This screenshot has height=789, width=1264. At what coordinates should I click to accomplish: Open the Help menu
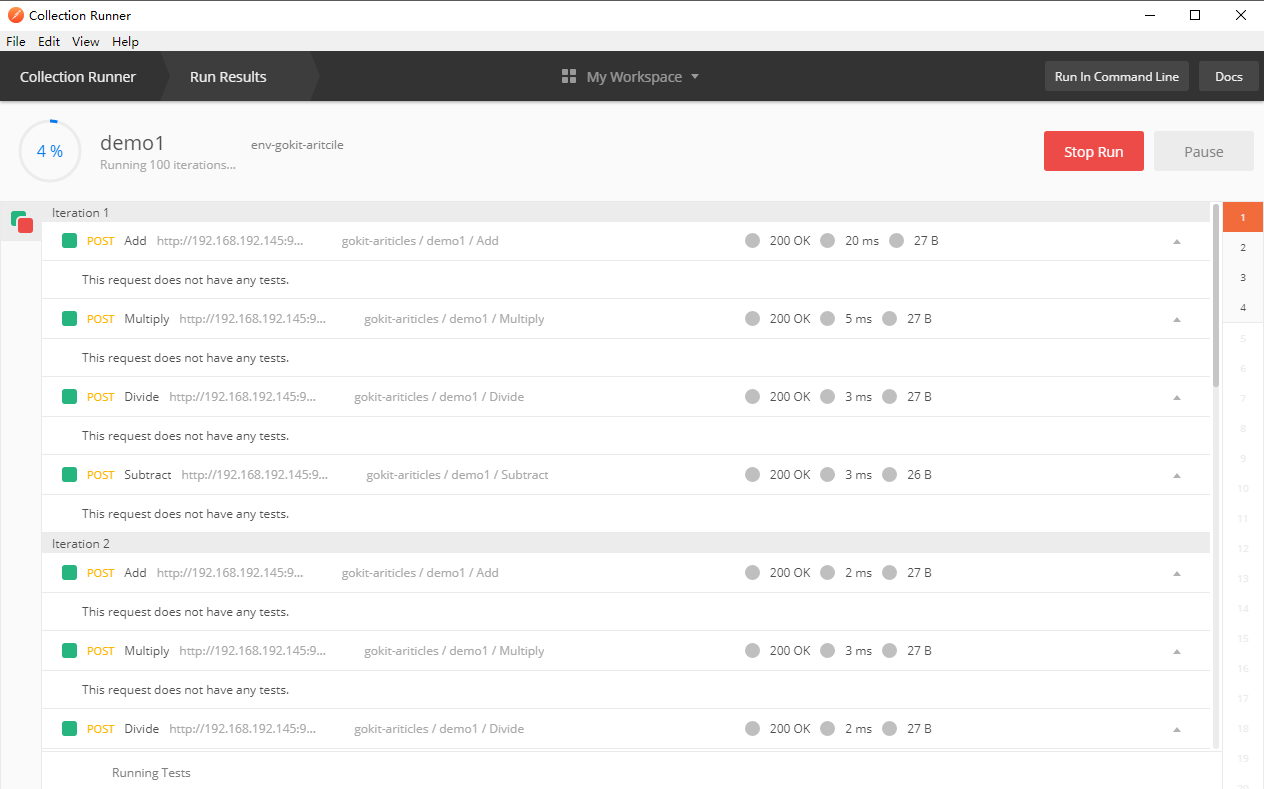coord(125,42)
